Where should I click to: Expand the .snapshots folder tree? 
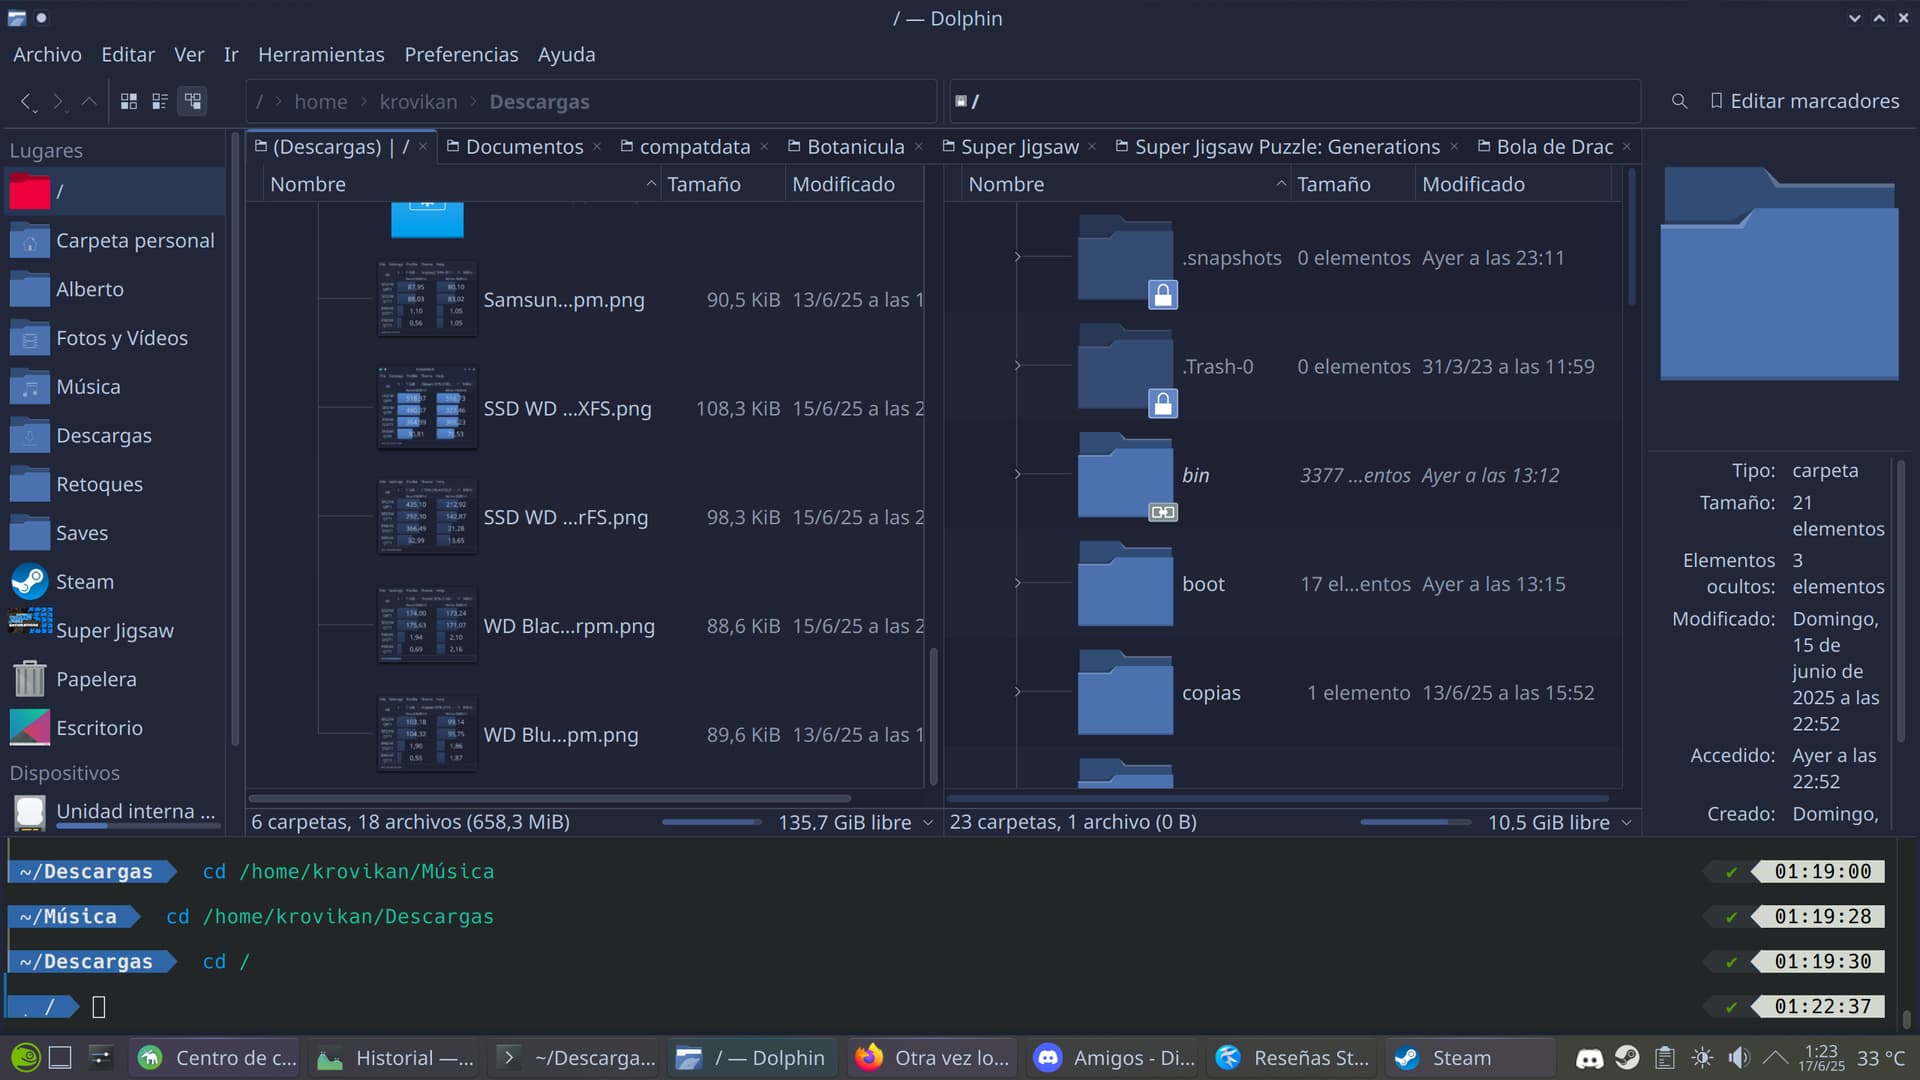pos(1018,257)
